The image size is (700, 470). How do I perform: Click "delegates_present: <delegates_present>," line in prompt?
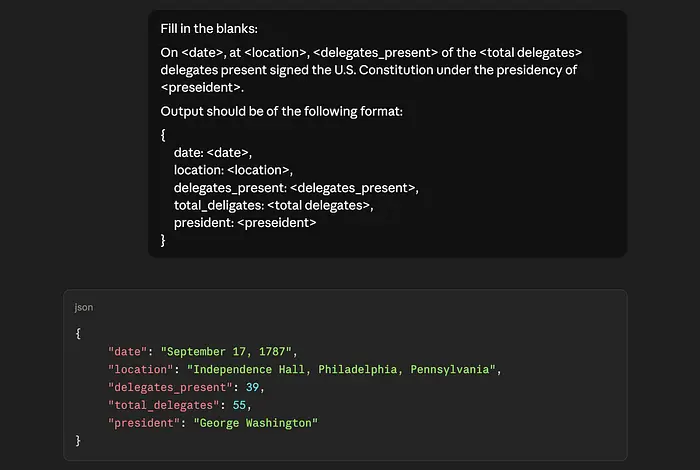click(x=296, y=187)
